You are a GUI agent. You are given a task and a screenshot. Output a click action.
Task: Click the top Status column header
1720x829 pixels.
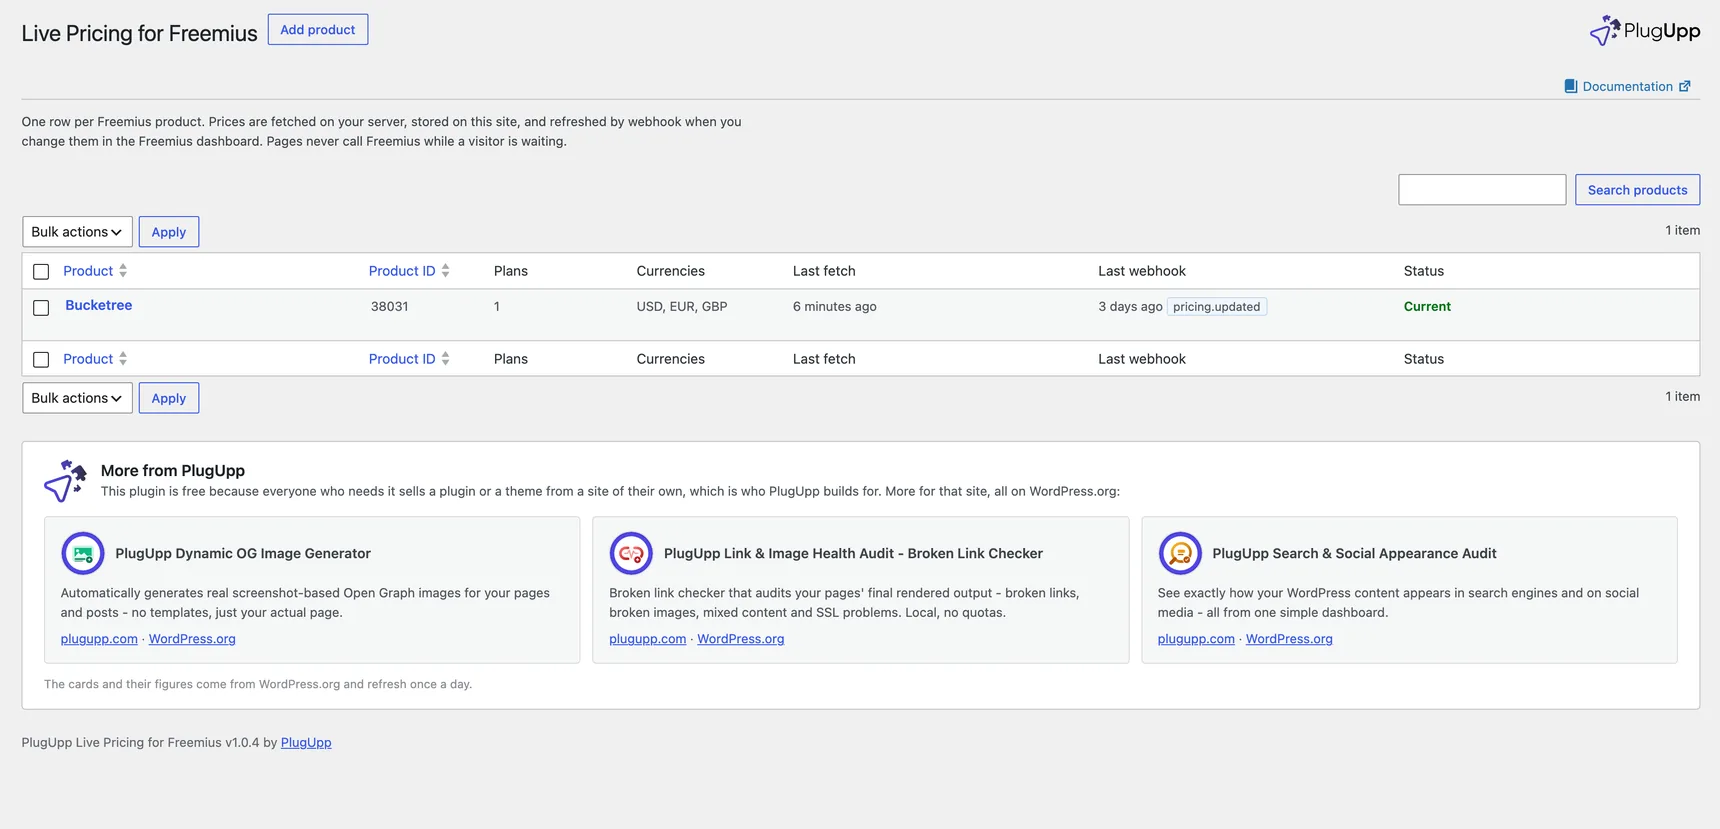point(1423,271)
